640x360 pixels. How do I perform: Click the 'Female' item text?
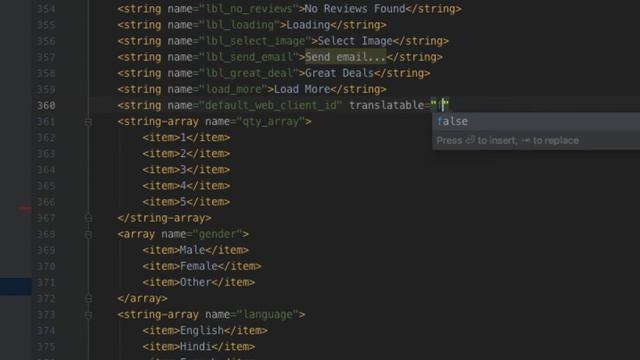199,266
